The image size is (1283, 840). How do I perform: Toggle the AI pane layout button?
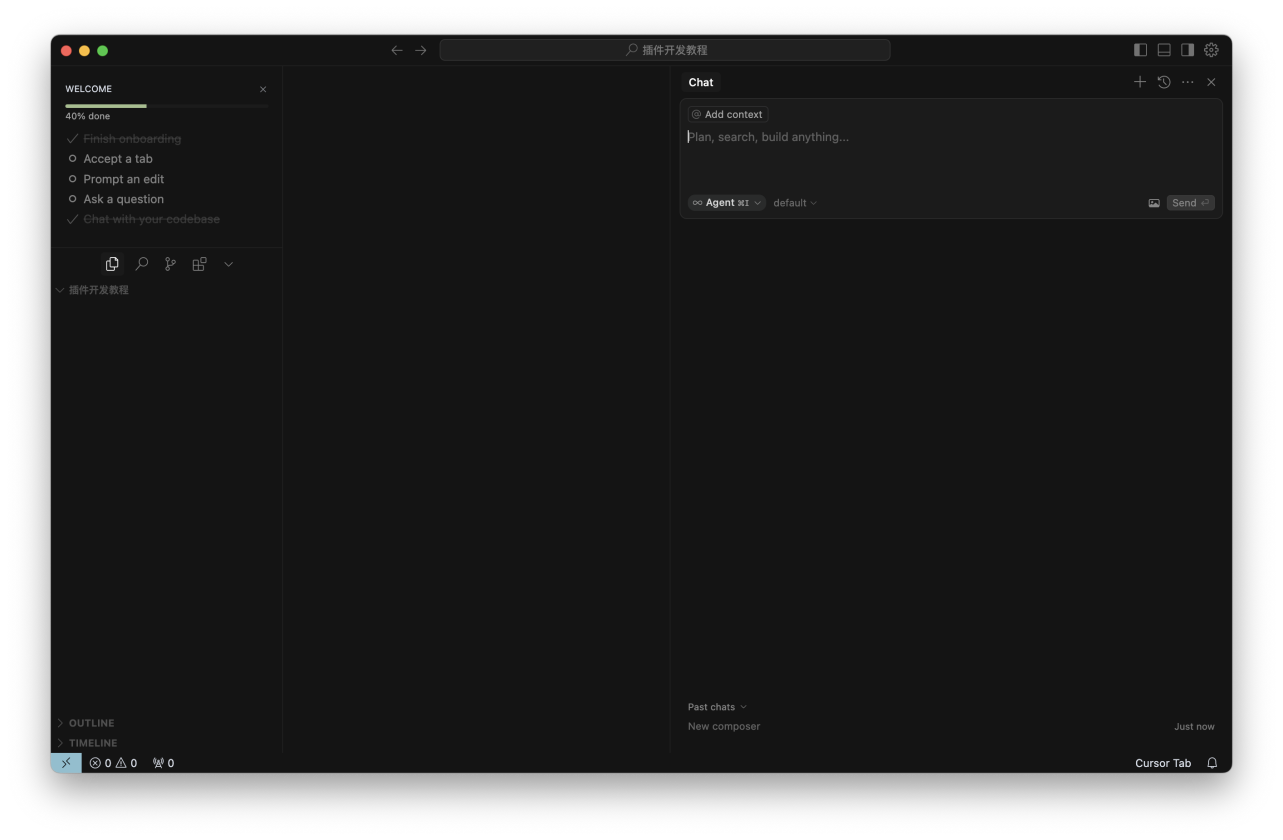[1187, 50]
